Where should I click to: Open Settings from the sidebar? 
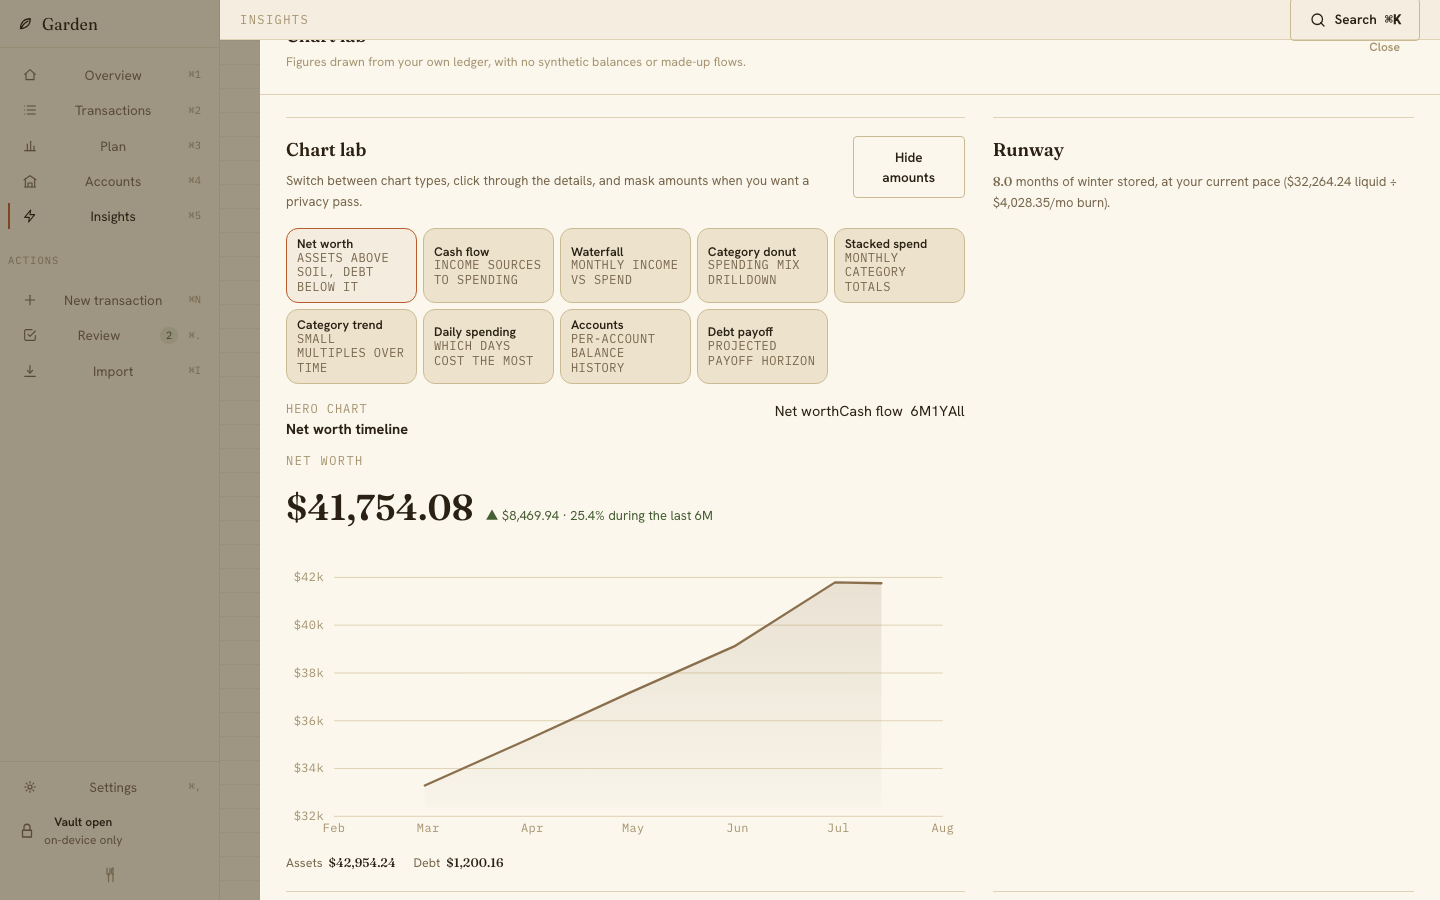(x=110, y=787)
